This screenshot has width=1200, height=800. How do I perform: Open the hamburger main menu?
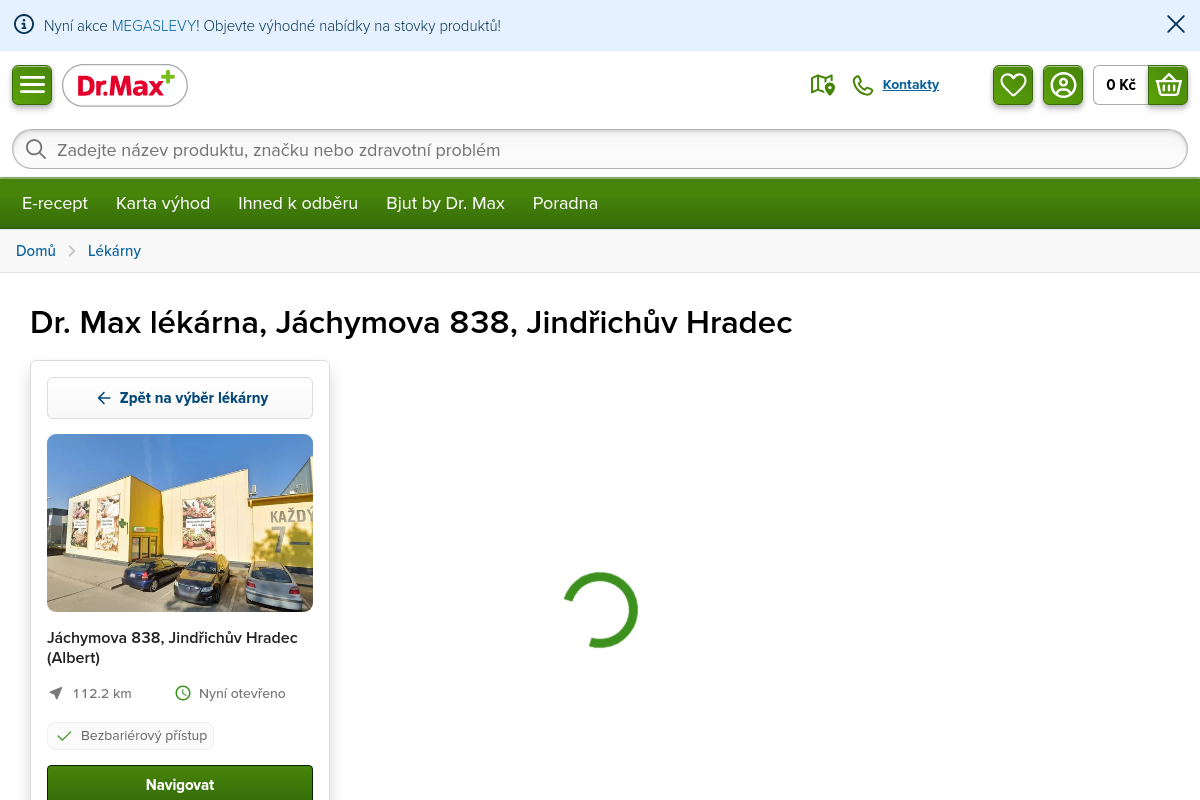pos(32,85)
